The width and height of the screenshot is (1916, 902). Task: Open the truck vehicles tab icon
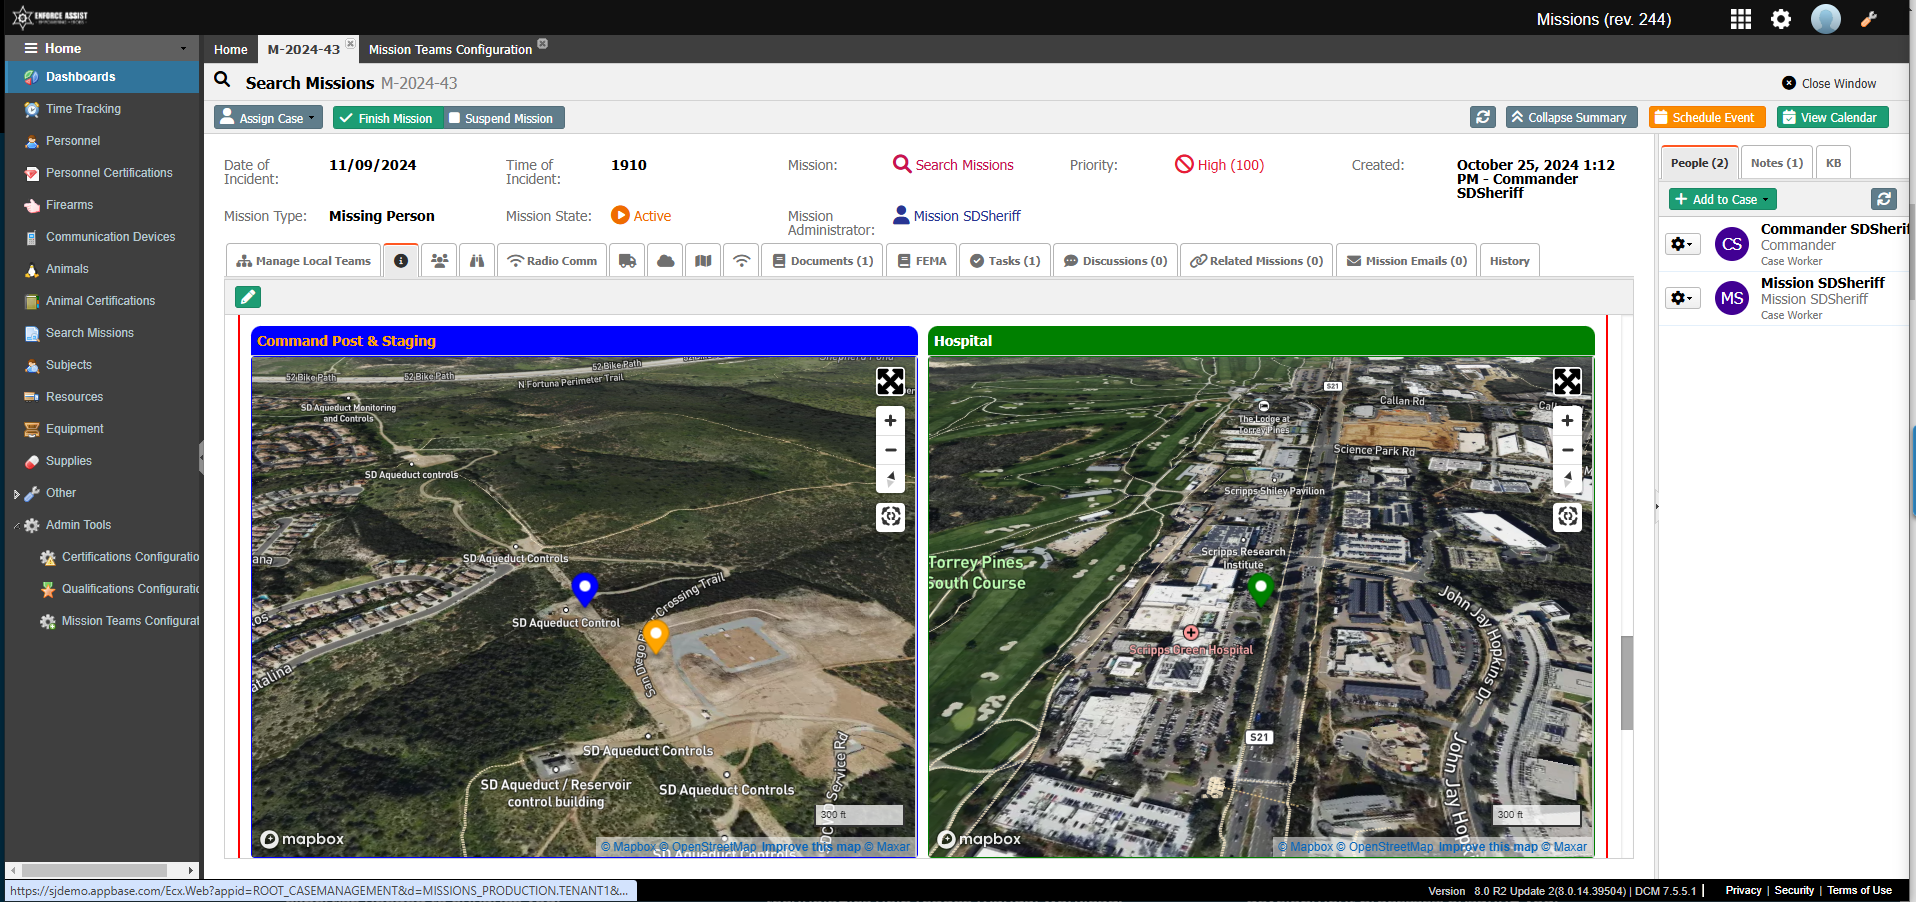627,261
